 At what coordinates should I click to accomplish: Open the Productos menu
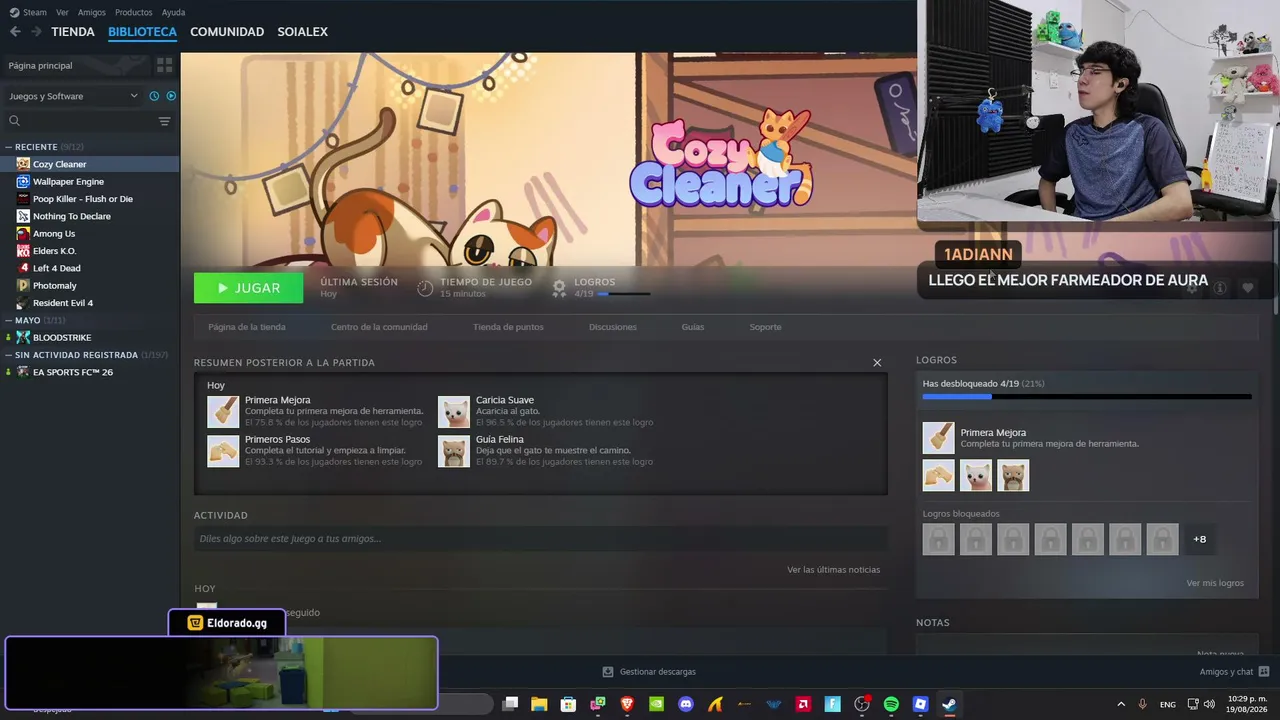tap(134, 12)
